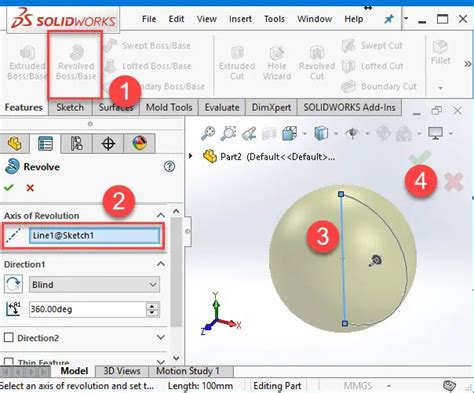Screen dimensions: 474x393
Task: Cancel Revolve with red X in PropertyManager
Action: click(x=30, y=188)
